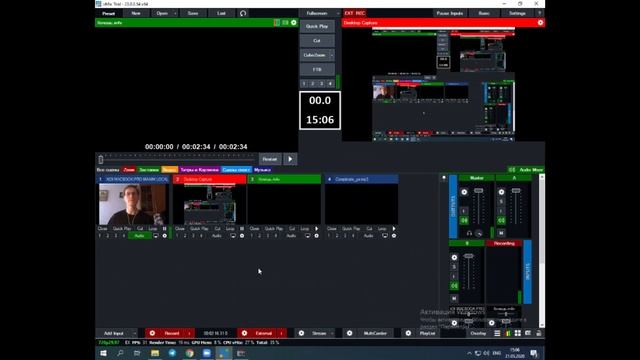
Task: Open the MultiCorder settings gear
Action: (349, 333)
